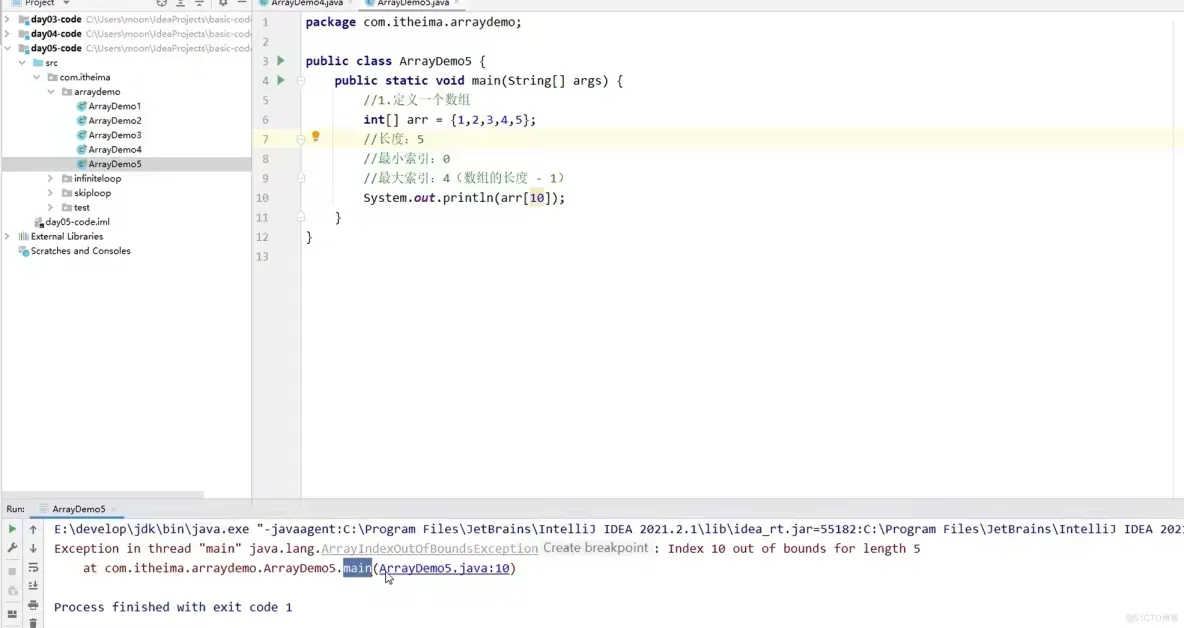Place cursor in 'int[] arr = {1,2,3,4,5};'
This screenshot has height=628, width=1184.
point(449,120)
